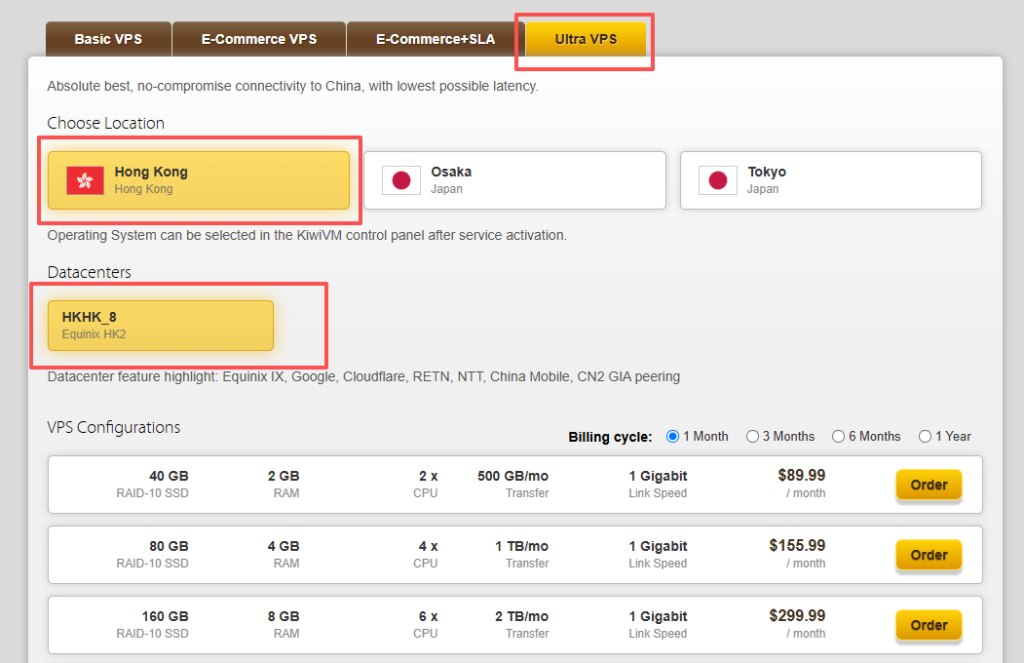Viewport: 1024px width, 663px height.
Task: Pick Tokyo as the server location
Action: [x=830, y=180]
